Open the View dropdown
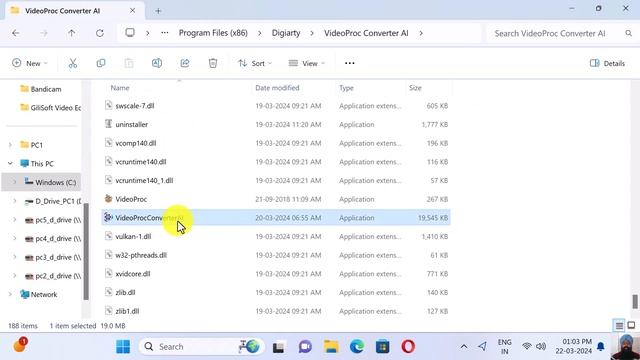640x360 pixels. coord(307,63)
